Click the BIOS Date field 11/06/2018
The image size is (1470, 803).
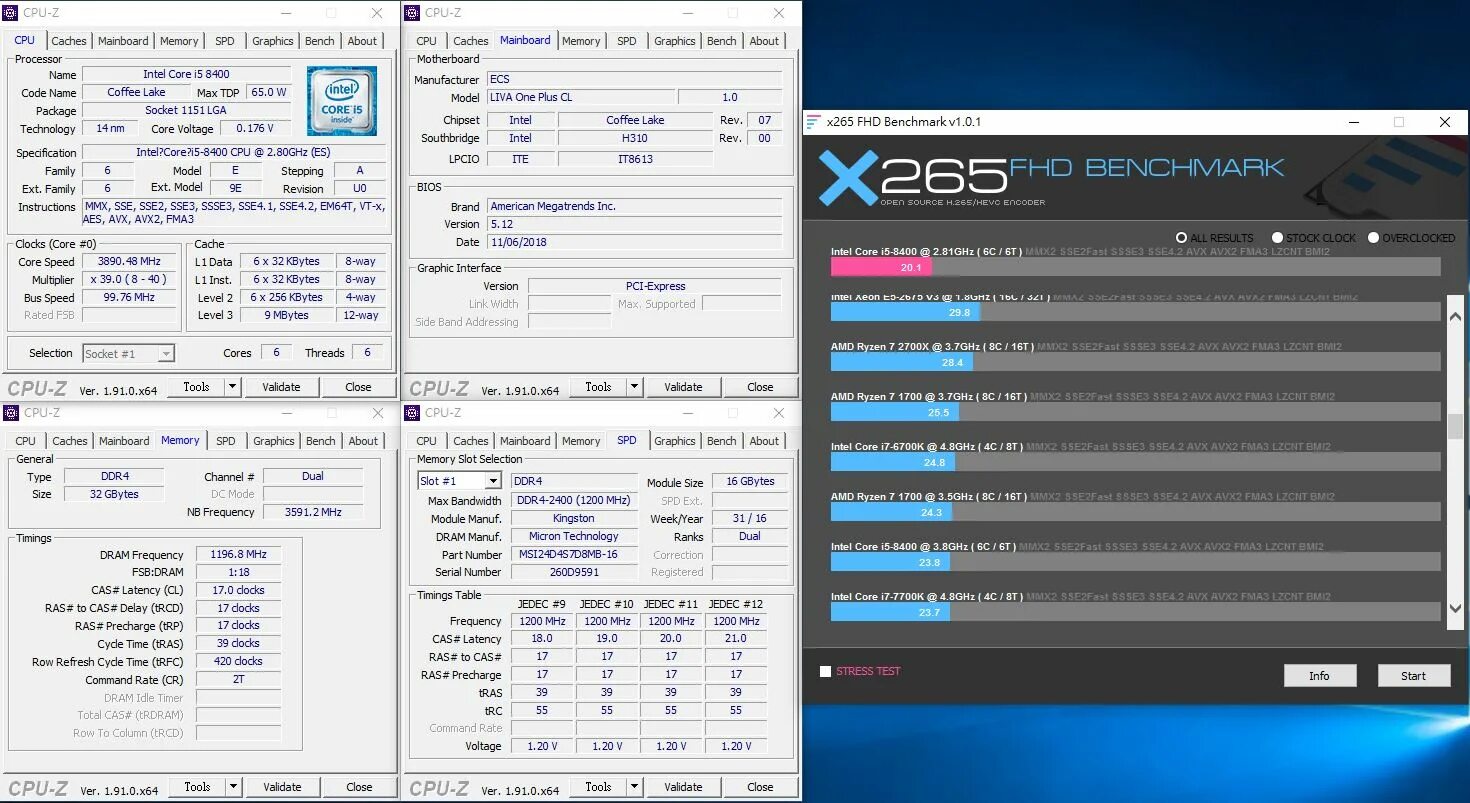(634, 242)
